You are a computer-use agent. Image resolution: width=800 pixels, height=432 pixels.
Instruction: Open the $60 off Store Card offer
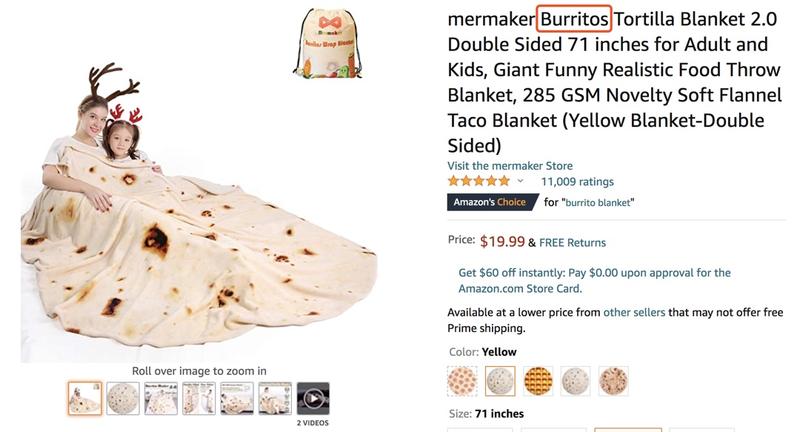tap(594, 279)
